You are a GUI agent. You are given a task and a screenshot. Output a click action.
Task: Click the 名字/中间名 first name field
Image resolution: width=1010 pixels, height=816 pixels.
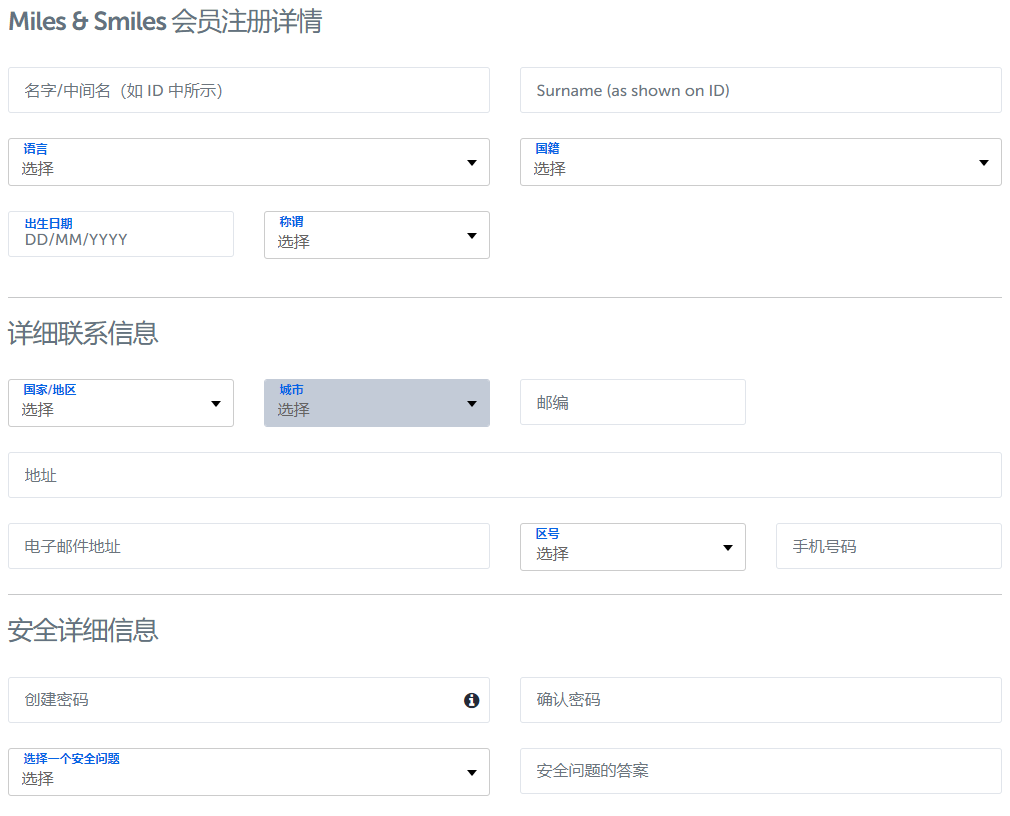pos(248,90)
